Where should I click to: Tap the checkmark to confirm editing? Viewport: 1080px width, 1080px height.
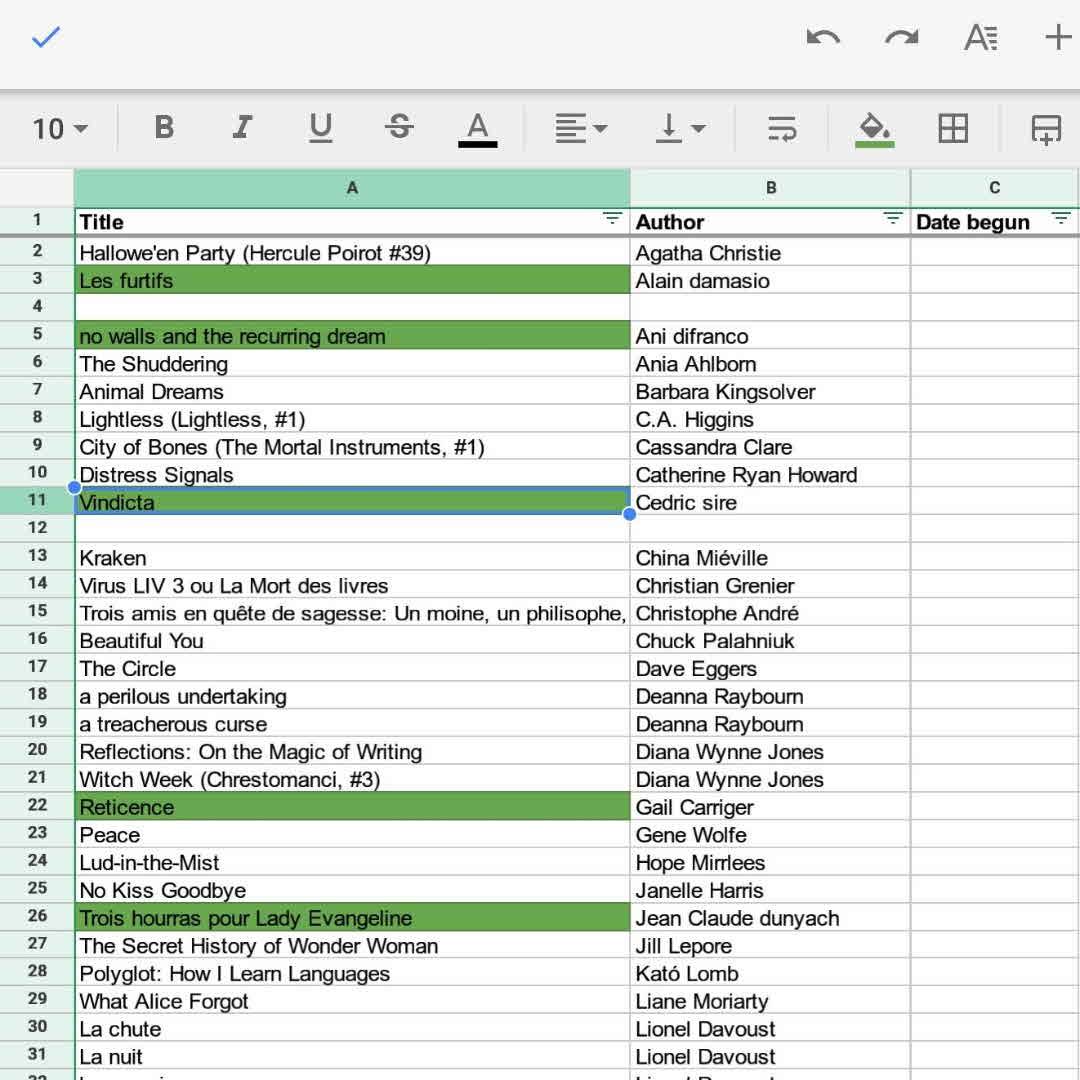pos(46,38)
